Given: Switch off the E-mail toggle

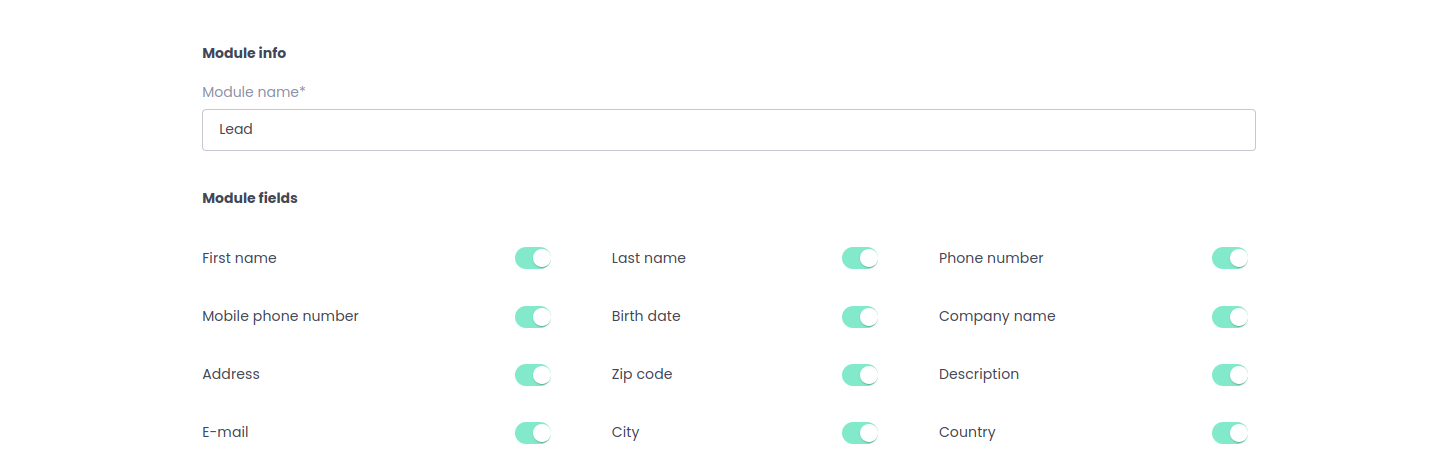Looking at the screenshot, I should click(533, 433).
